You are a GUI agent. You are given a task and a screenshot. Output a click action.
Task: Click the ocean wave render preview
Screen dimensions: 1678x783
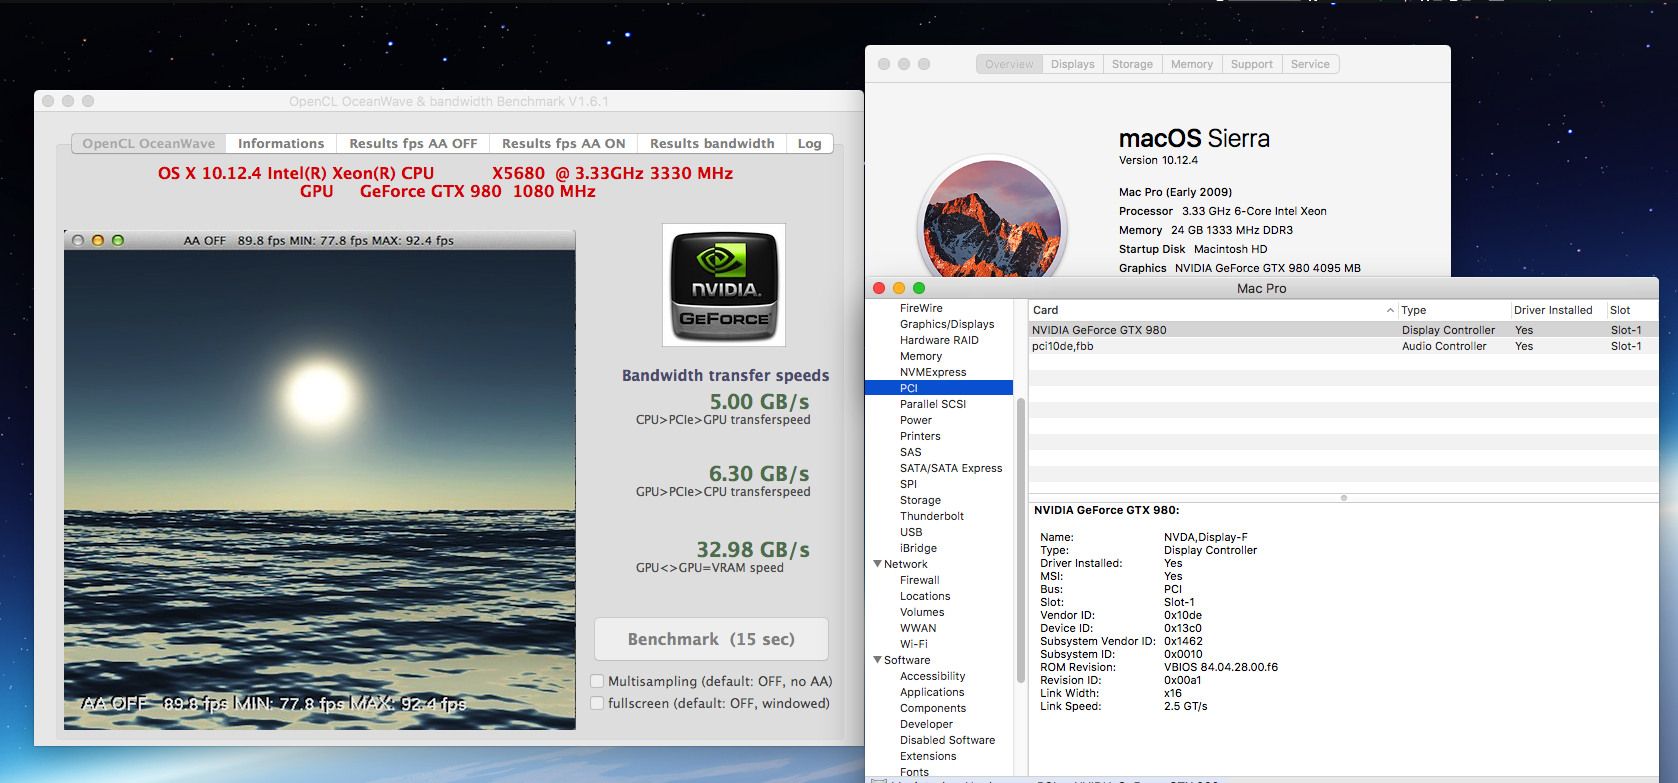[x=320, y=489]
